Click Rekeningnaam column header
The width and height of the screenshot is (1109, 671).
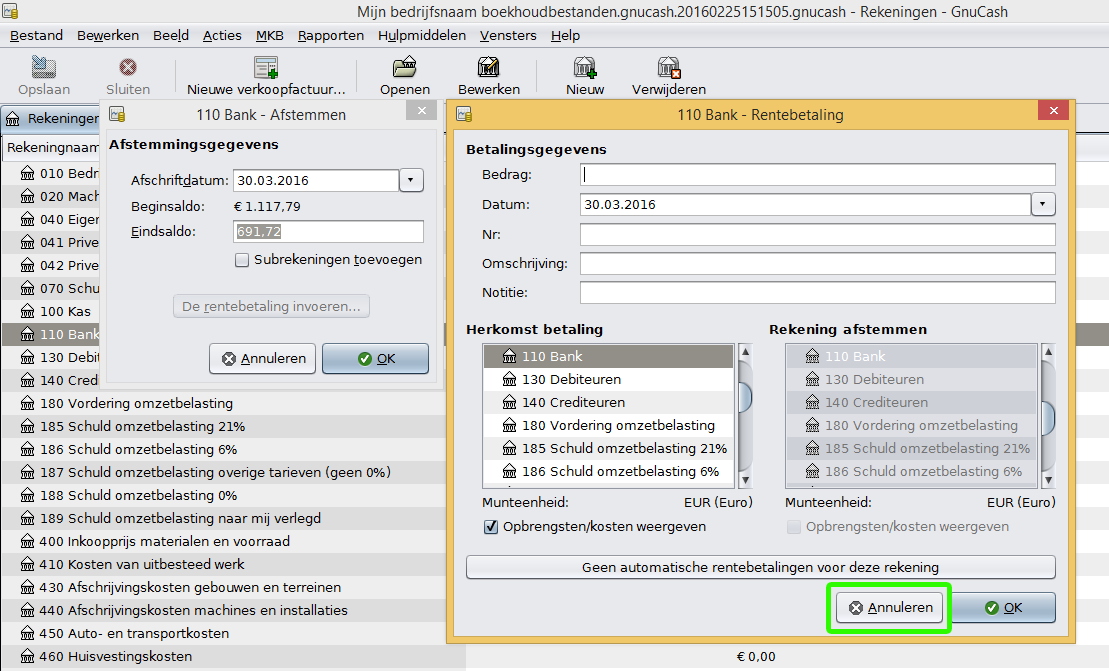[52, 148]
